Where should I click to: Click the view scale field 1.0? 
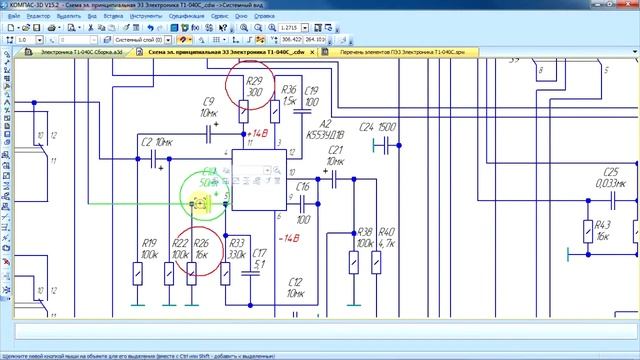(27, 40)
